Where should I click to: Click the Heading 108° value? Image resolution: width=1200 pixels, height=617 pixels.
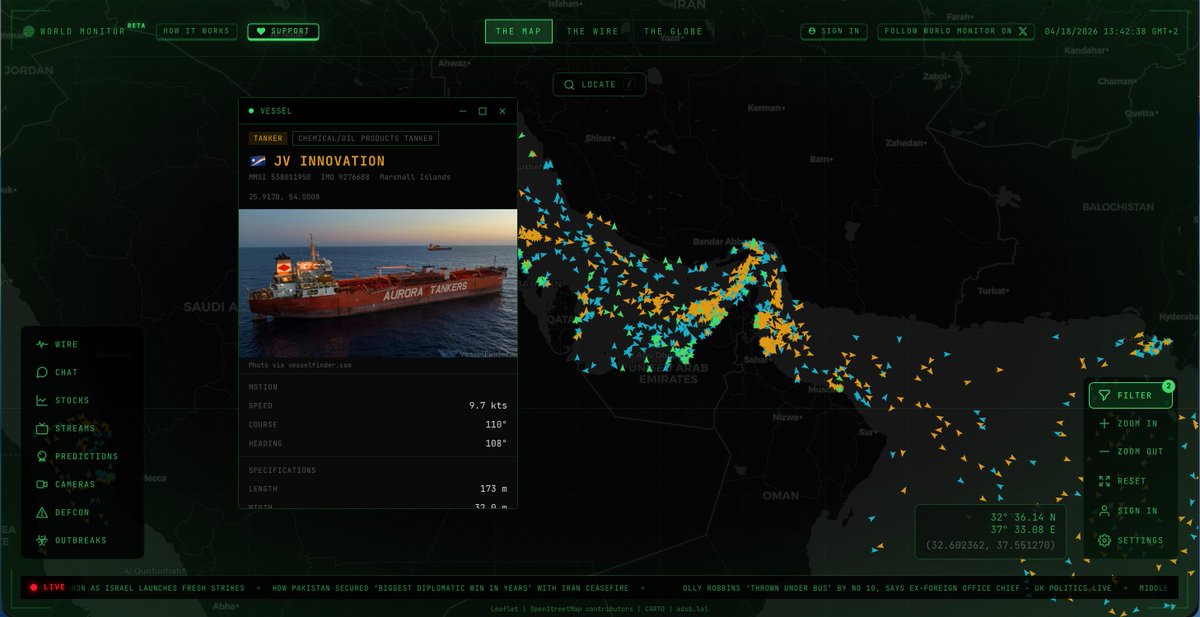pyautogui.click(x=496, y=443)
